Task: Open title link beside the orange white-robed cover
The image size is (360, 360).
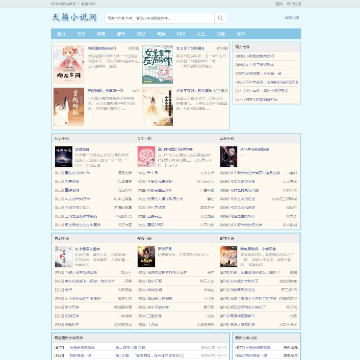Action: click(x=106, y=90)
